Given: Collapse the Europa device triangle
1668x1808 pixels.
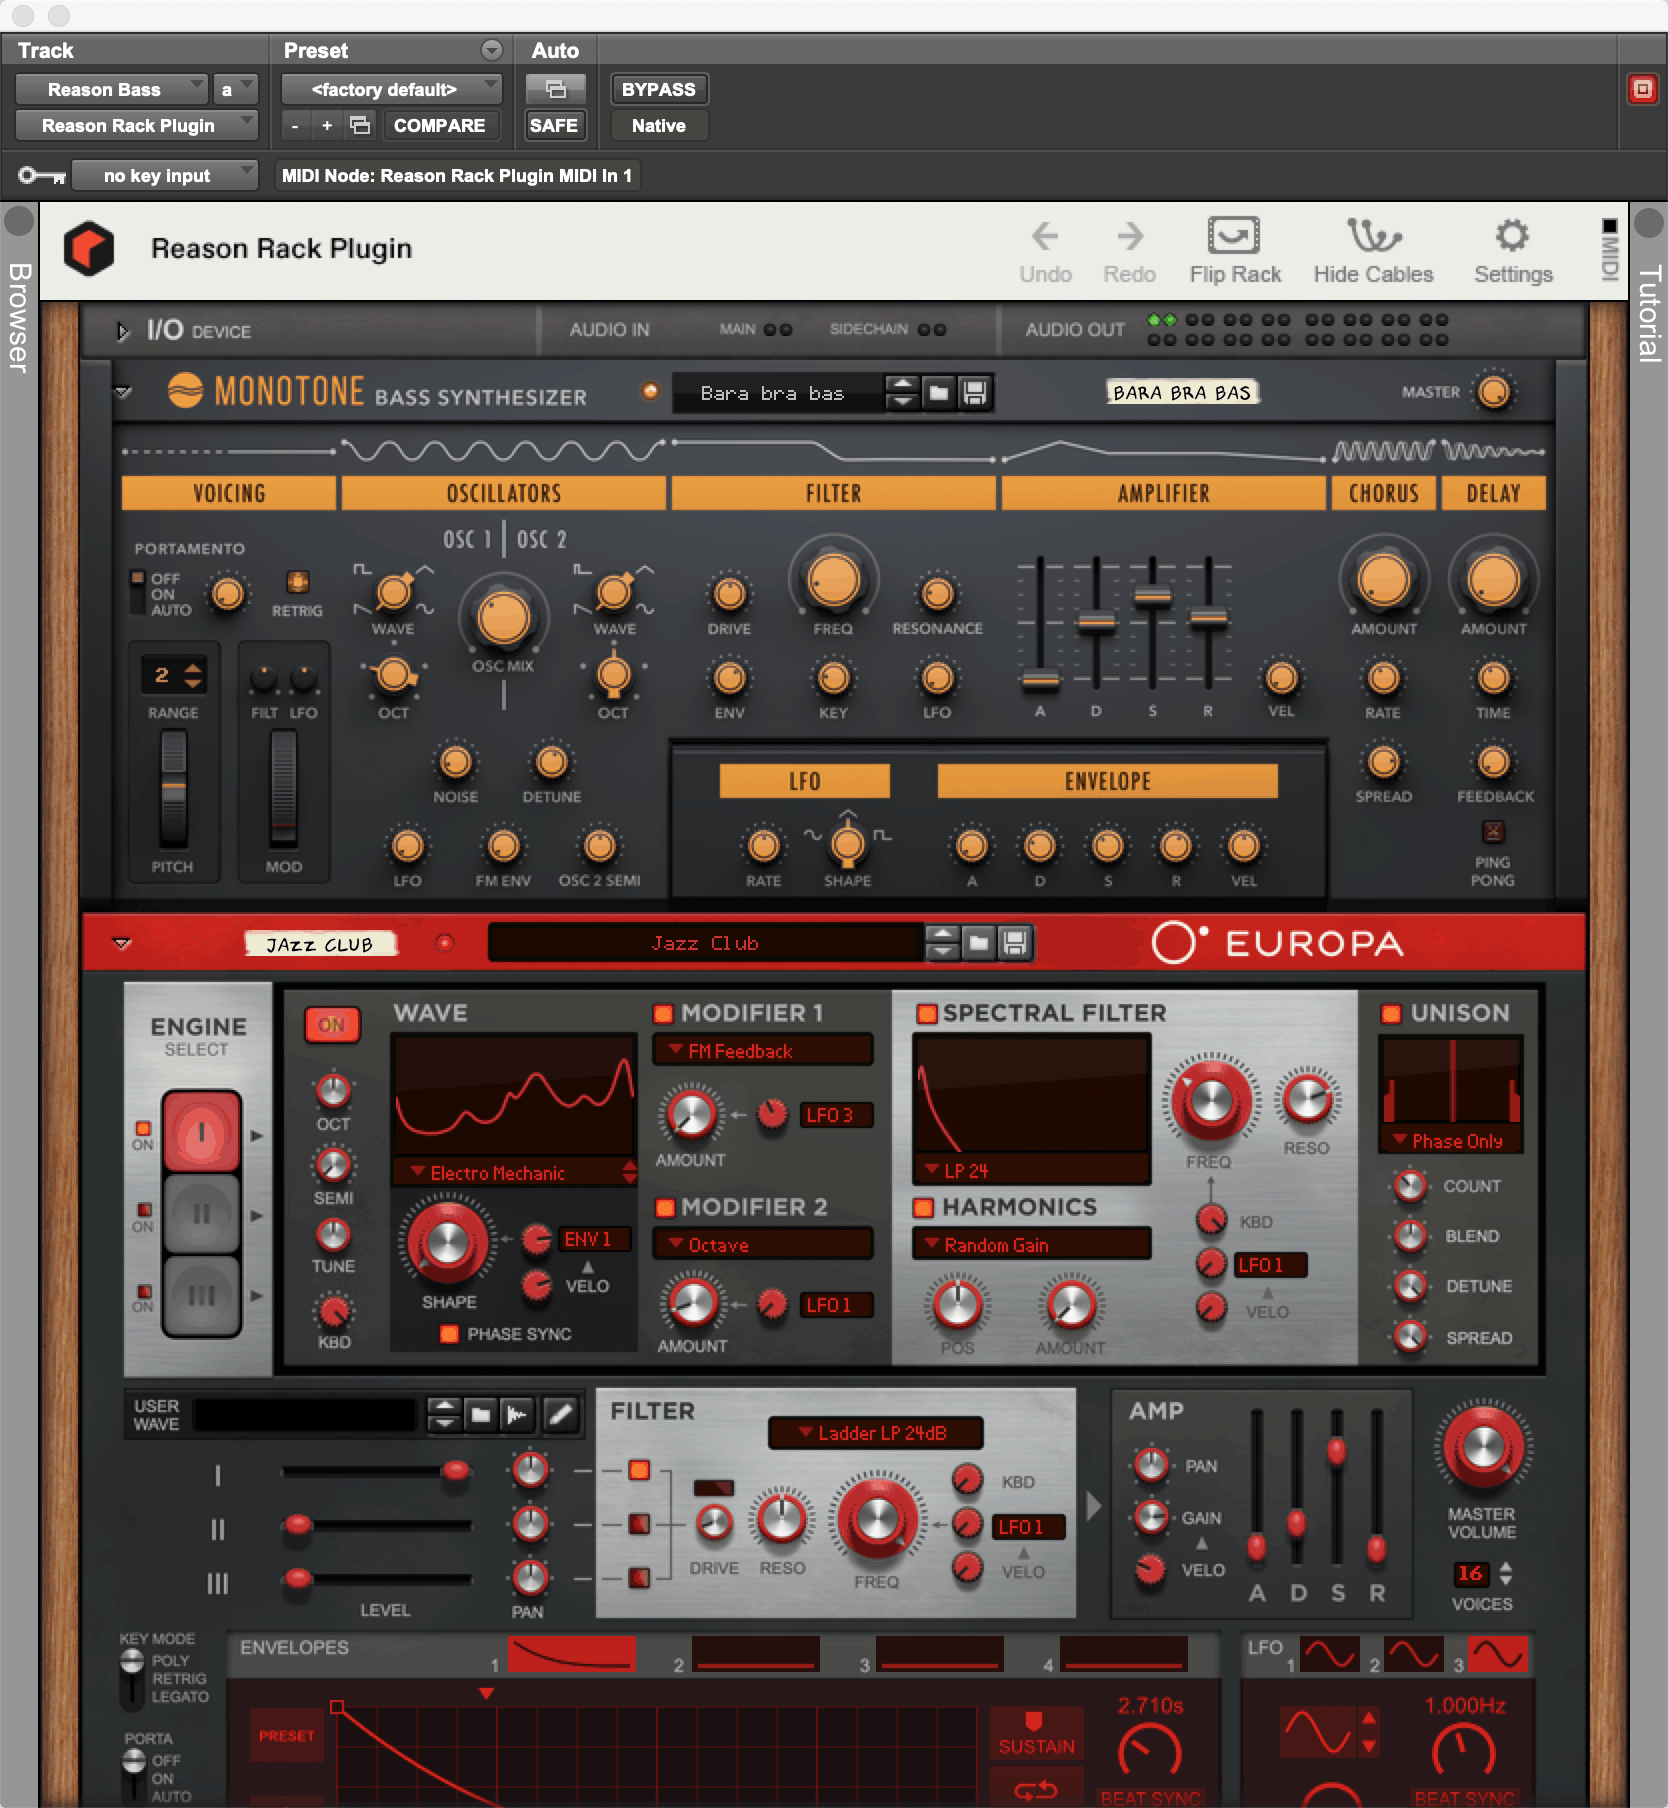Looking at the screenshot, I should (x=121, y=943).
